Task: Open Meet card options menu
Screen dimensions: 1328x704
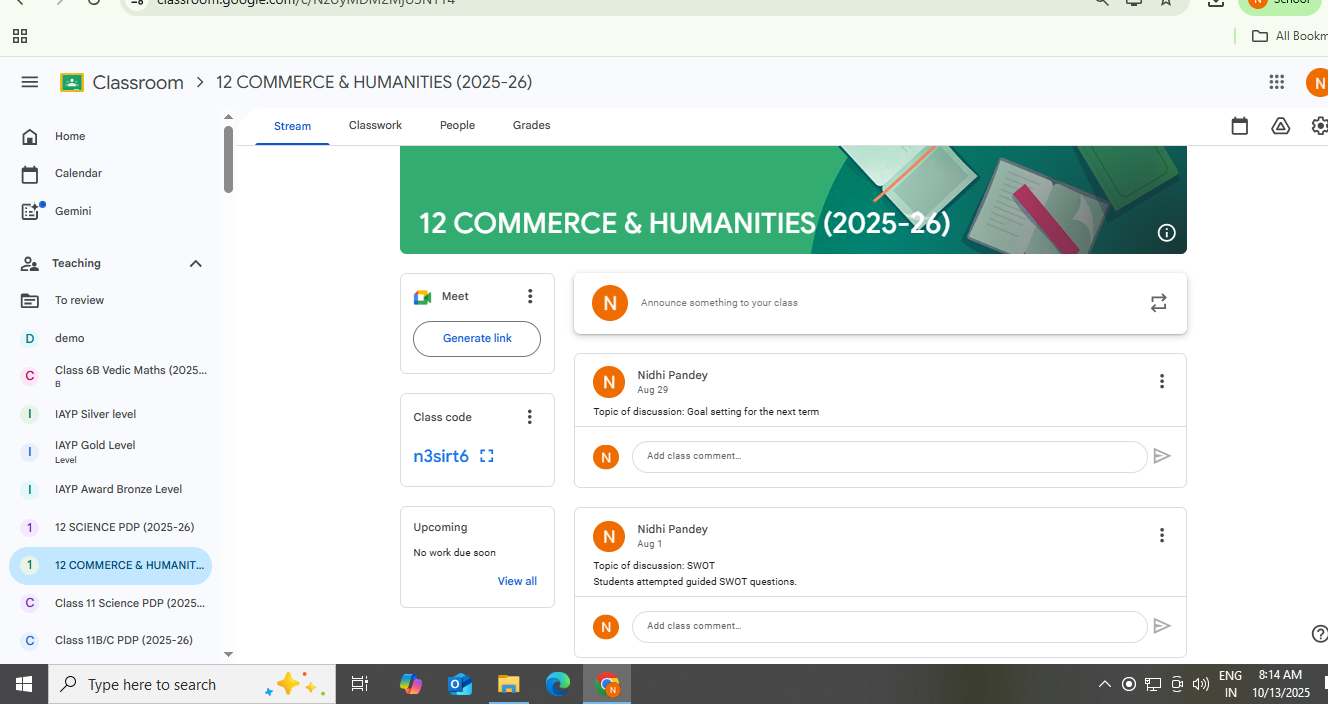Action: click(530, 296)
